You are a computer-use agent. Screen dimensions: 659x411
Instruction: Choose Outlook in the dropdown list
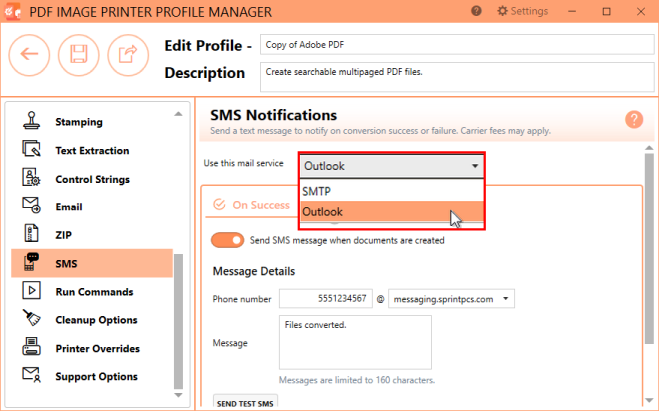[392, 211]
